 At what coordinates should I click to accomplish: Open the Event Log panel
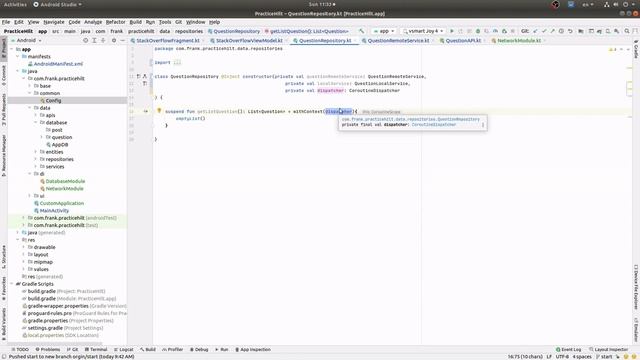pos(569,349)
